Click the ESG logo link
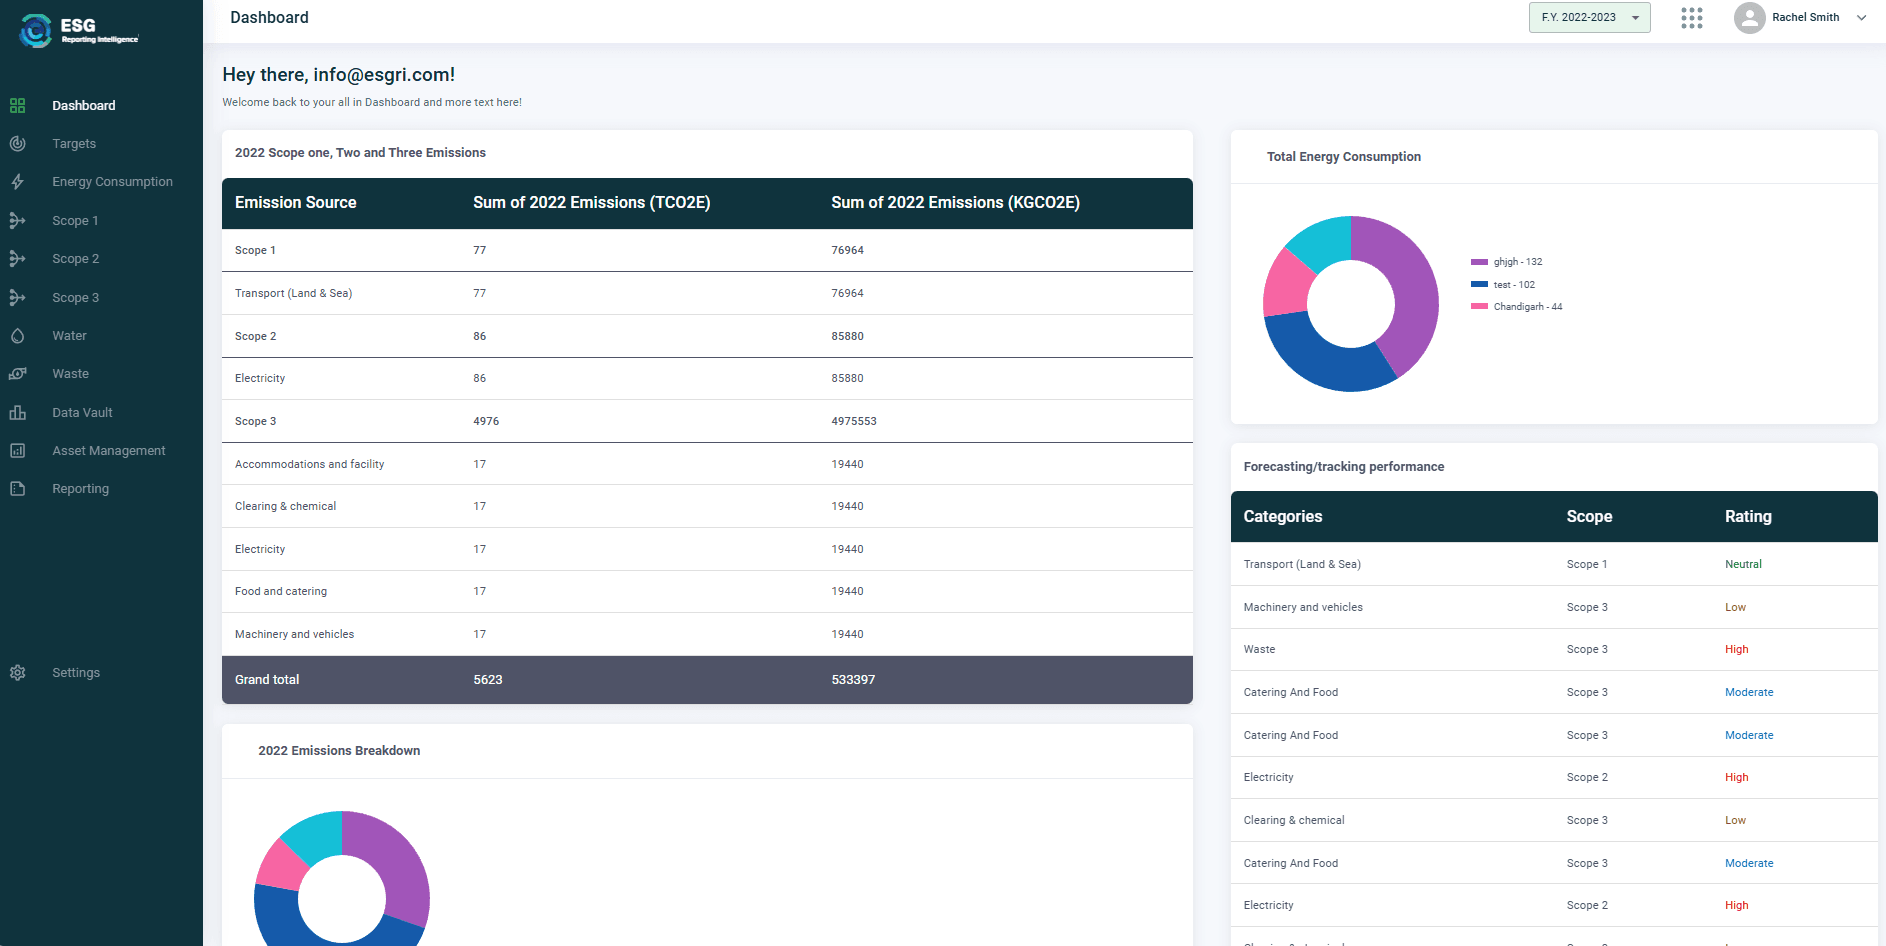Viewport: 1886px width, 946px height. coord(79,30)
